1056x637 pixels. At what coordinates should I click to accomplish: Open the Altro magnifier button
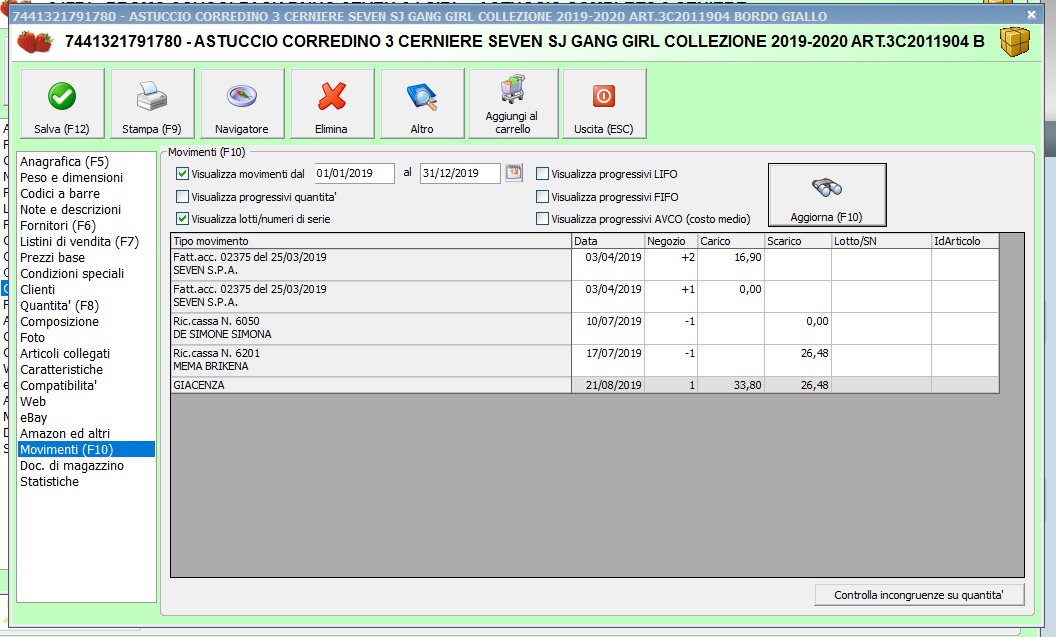[422, 104]
